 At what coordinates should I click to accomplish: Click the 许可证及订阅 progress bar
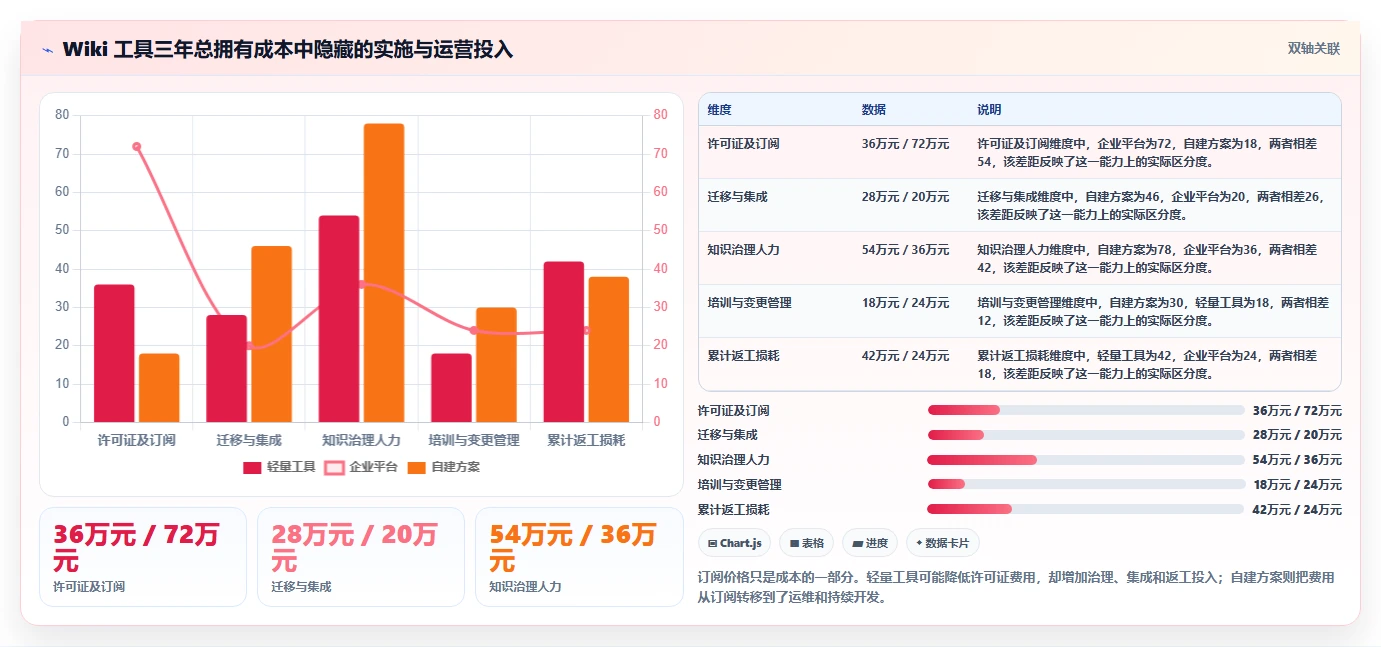click(x=1086, y=411)
